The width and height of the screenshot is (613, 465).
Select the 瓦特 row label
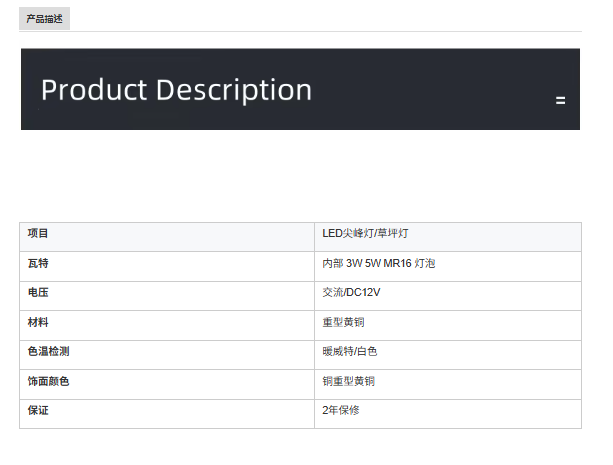click(x=38, y=264)
